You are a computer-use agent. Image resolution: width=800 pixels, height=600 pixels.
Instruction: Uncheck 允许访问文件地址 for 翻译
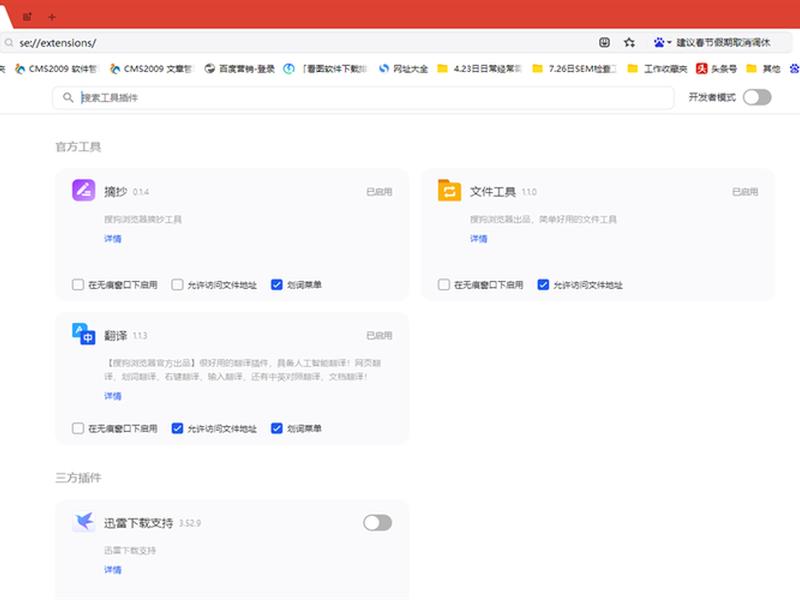tap(177, 429)
